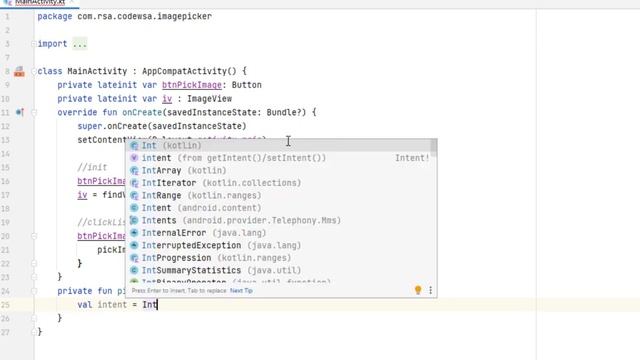Click the AppCompatActivity() supertype on line 8

[189, 71]
